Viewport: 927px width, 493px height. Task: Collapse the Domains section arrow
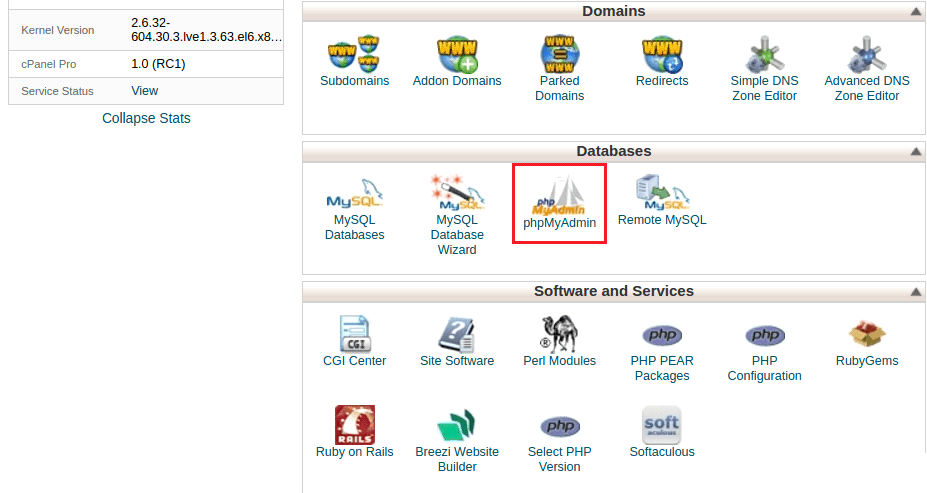[915, 12]
